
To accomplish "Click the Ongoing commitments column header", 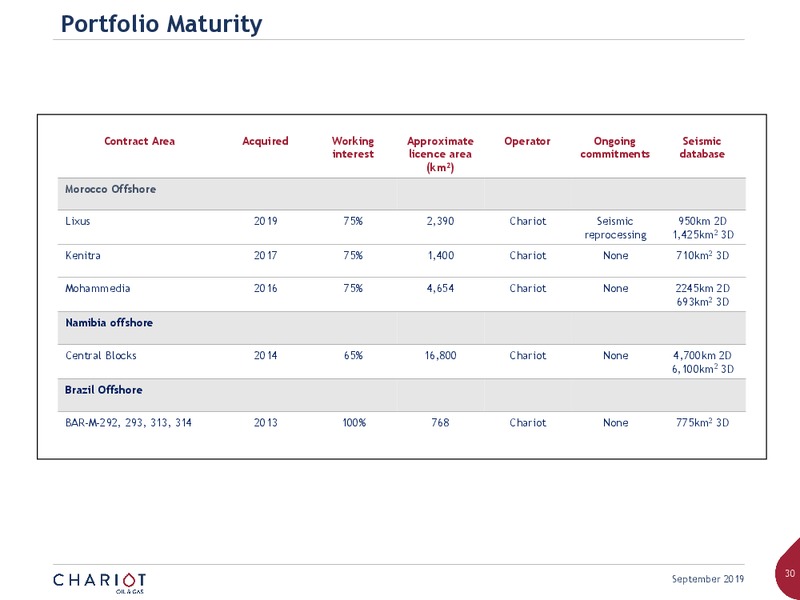I will click(615, 147).
